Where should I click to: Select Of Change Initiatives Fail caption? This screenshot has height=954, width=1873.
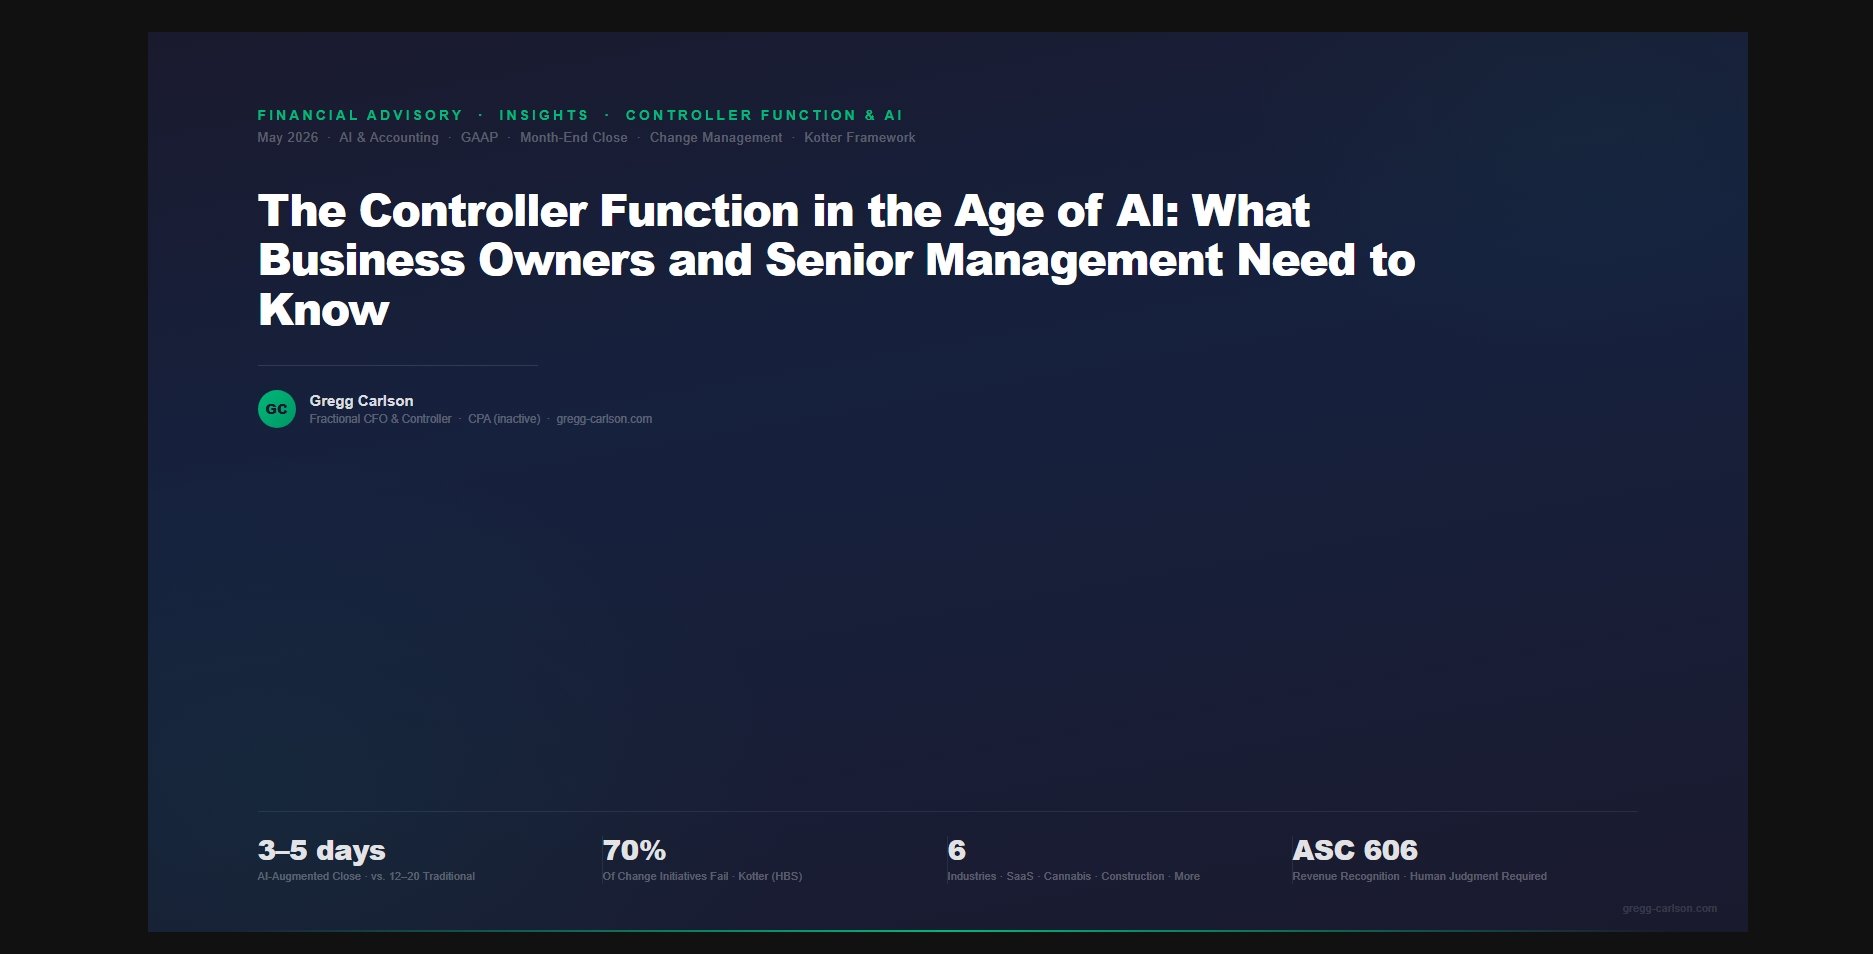(x=702, y=876)
